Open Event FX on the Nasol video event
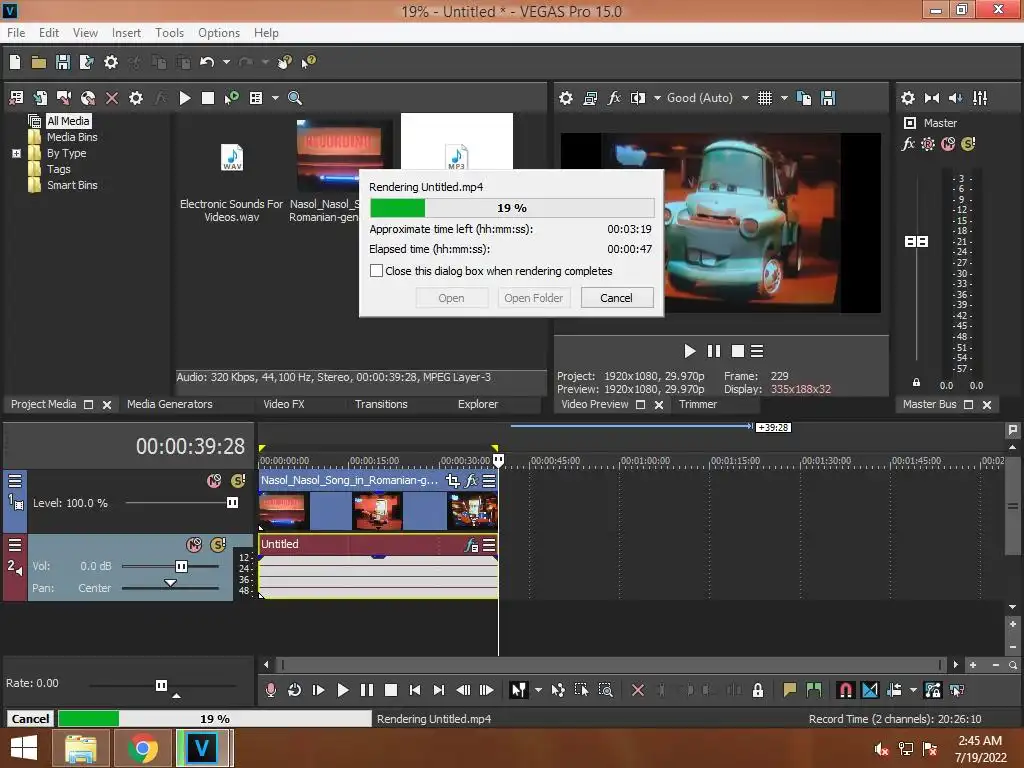The width and height of the screenshot is (1024, 768). (471, 481)
